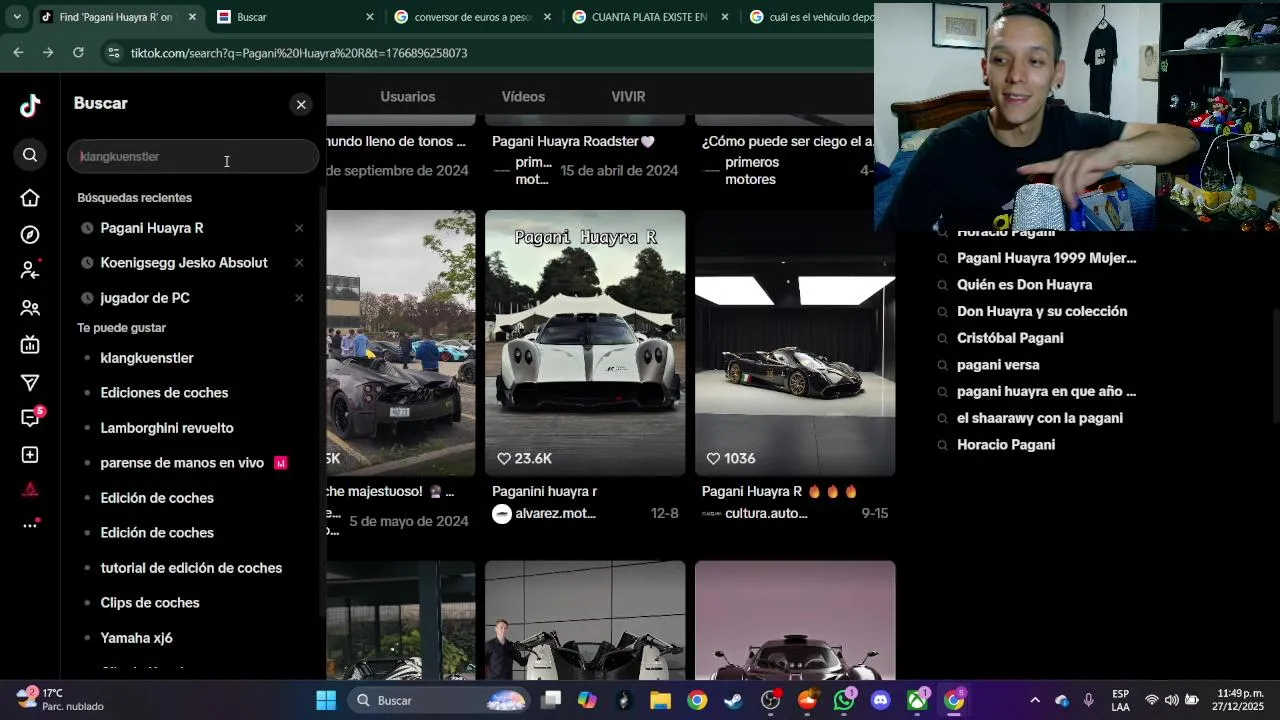Click the TikTok search input field
1280x720 pixels.
pyautogui.click(x=193, y=156)
